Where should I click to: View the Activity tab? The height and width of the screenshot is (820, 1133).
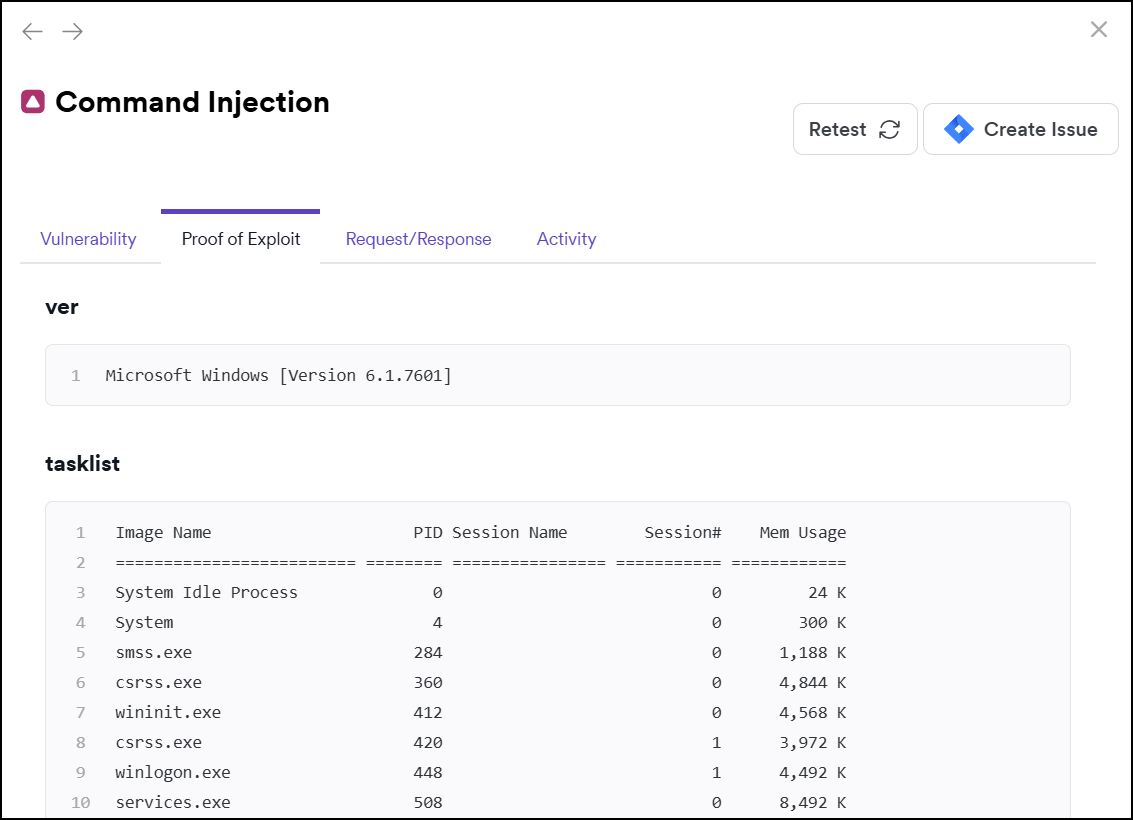click(566, 239)
